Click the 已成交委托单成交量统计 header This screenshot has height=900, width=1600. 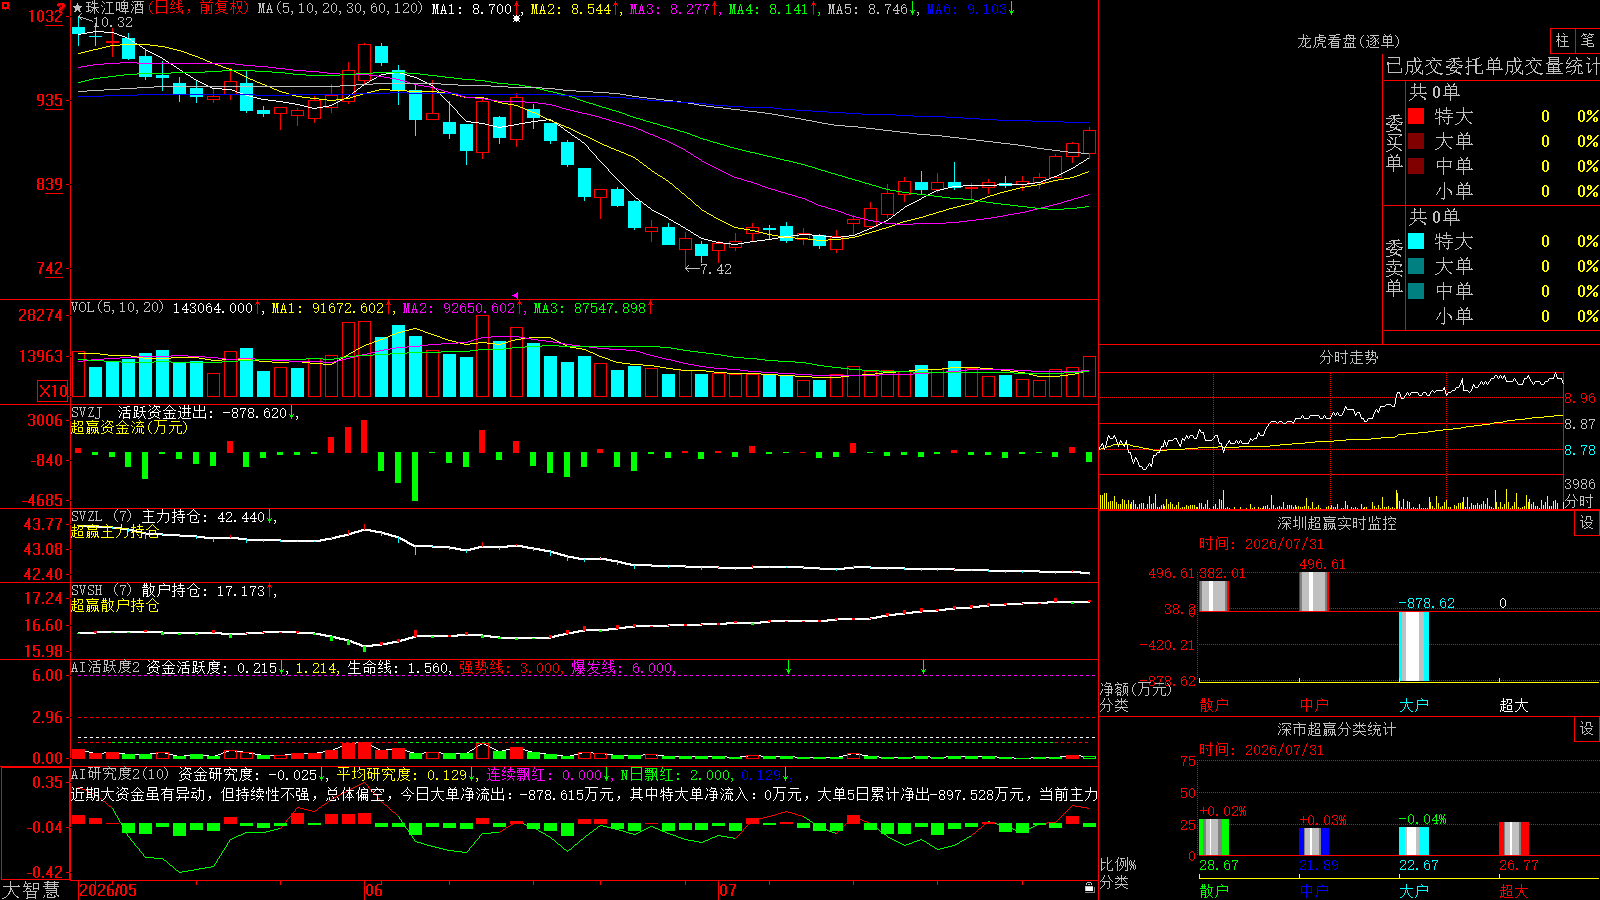coord(1492,66)
